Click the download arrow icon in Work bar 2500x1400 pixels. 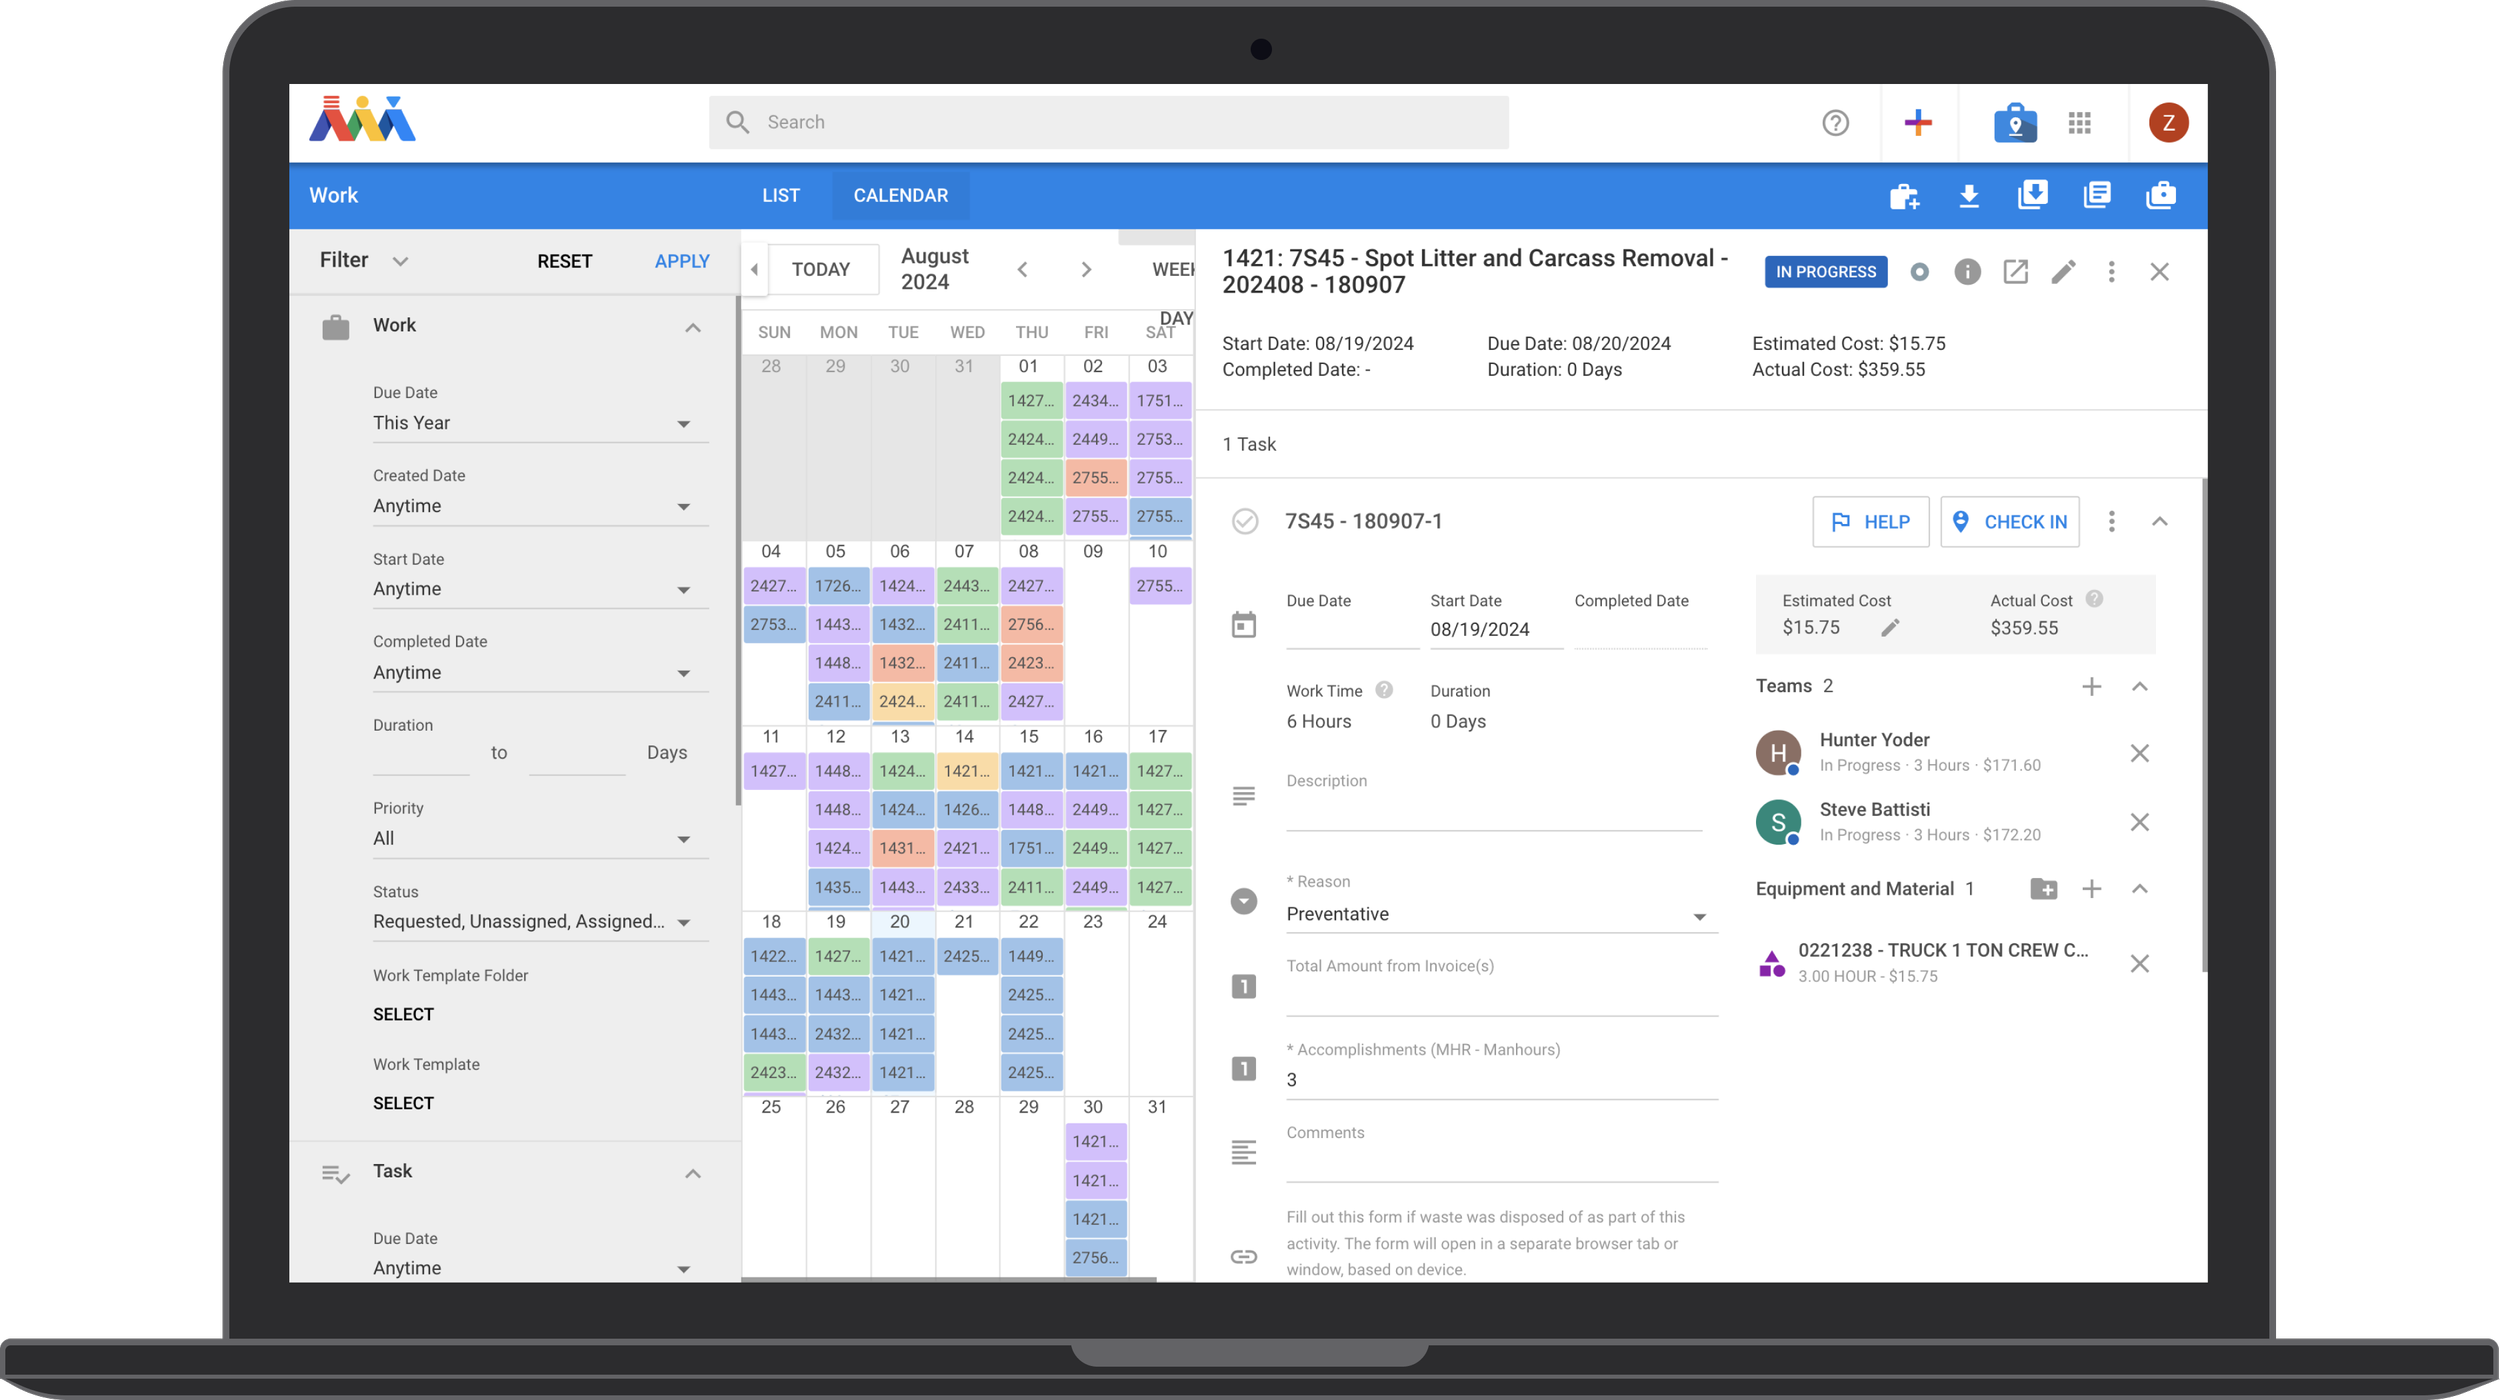tap(1968, 196)
